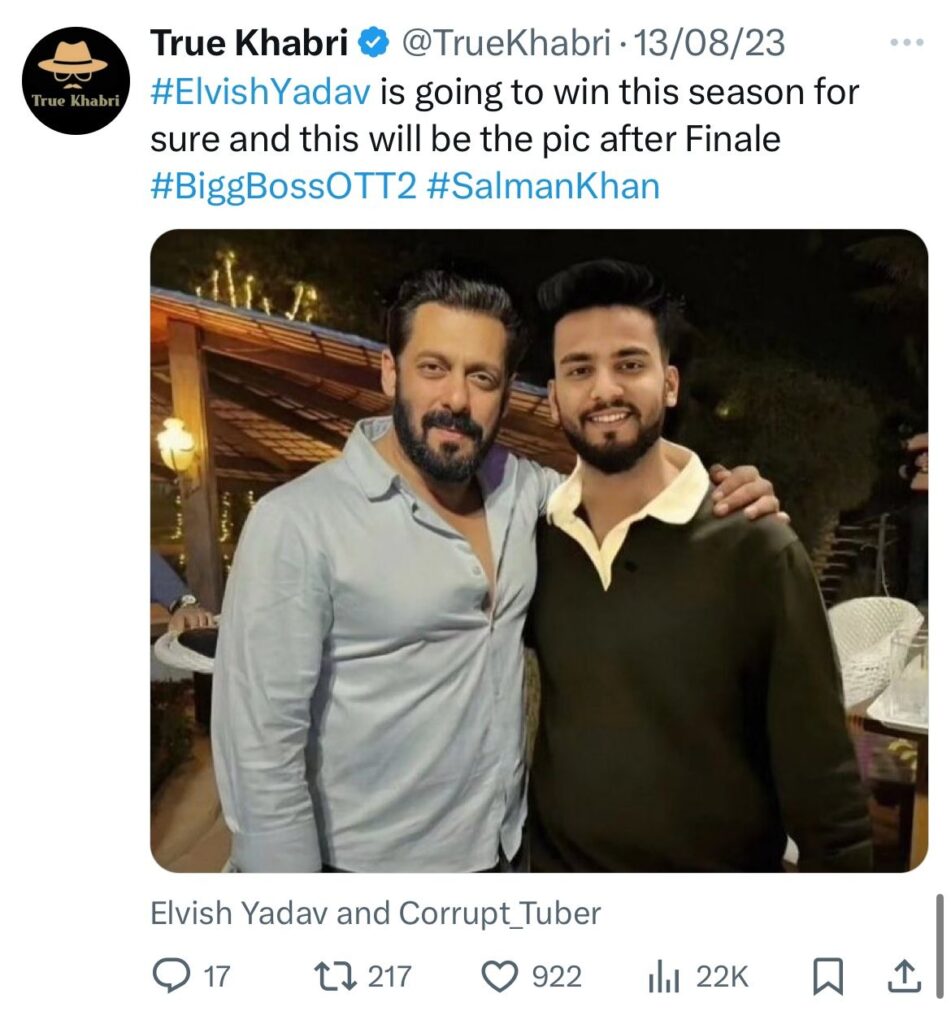Screen dimensions: 951x1024
Task: Click the True Khabri display name
Action: point(249,44)
